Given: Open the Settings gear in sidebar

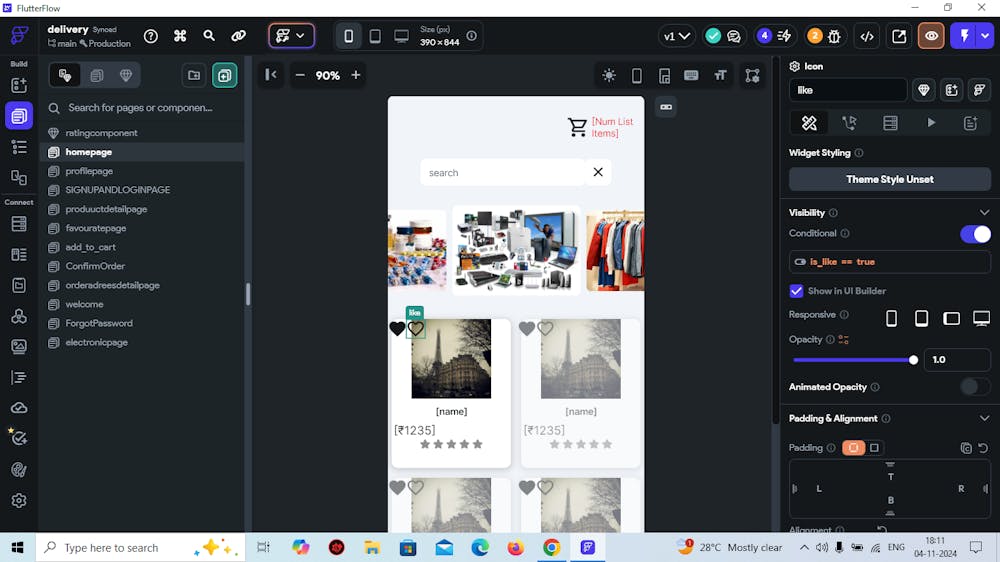Looking at the screenshot, I should coord(19,501).
